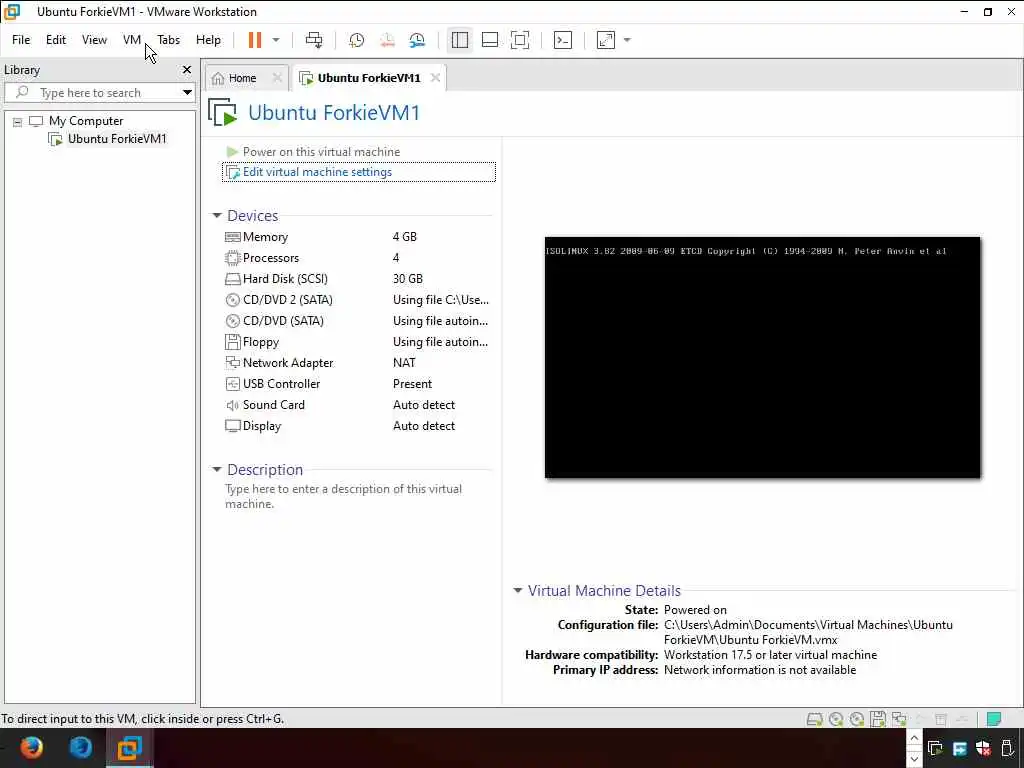Click Edit virtual machine settings
Image resolution: width=1024 pixels, height=768 pixels.
(359, 172)
